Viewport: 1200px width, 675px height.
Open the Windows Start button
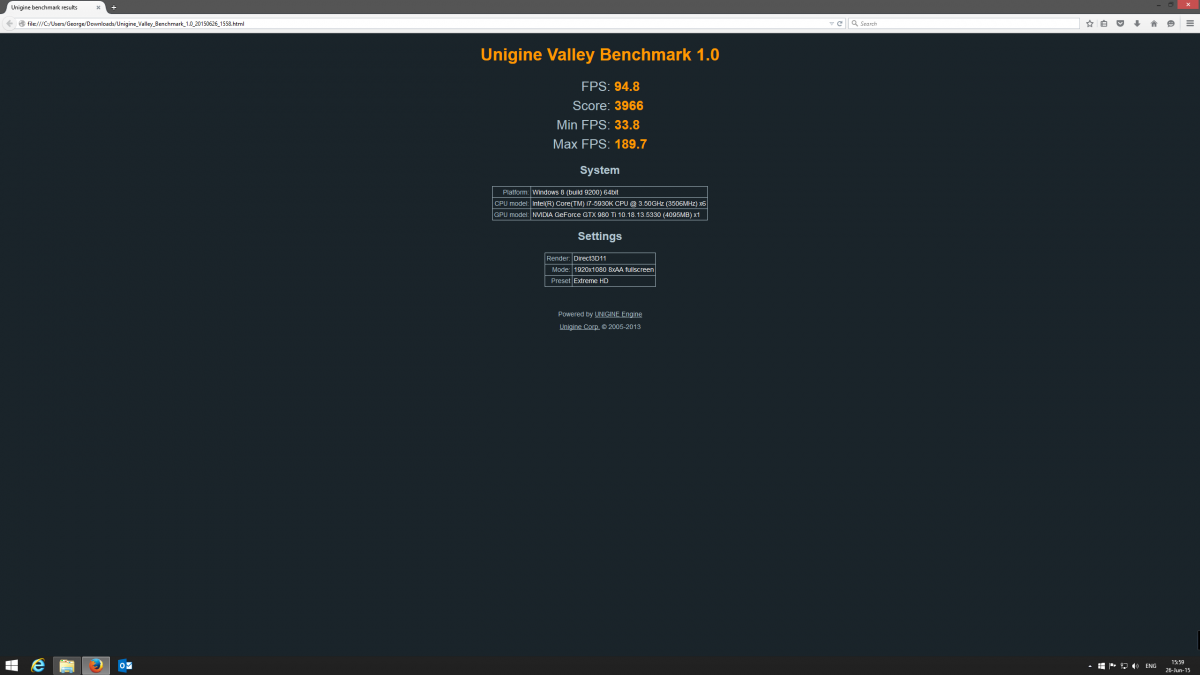[12, 665]
